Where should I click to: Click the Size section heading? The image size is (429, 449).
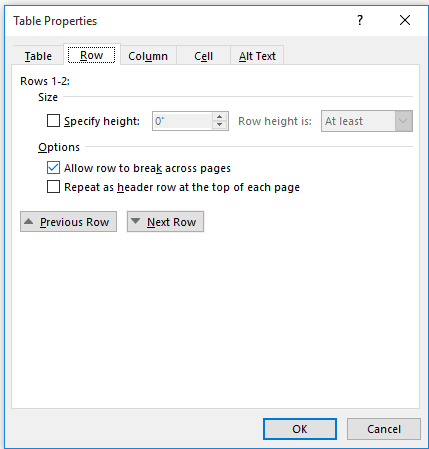48,97
